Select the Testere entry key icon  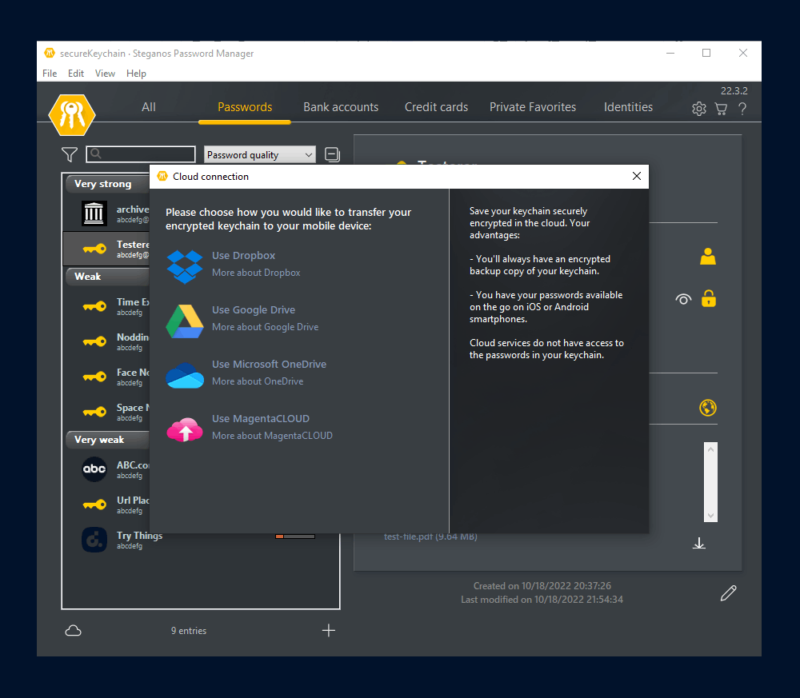coord(94,249)
